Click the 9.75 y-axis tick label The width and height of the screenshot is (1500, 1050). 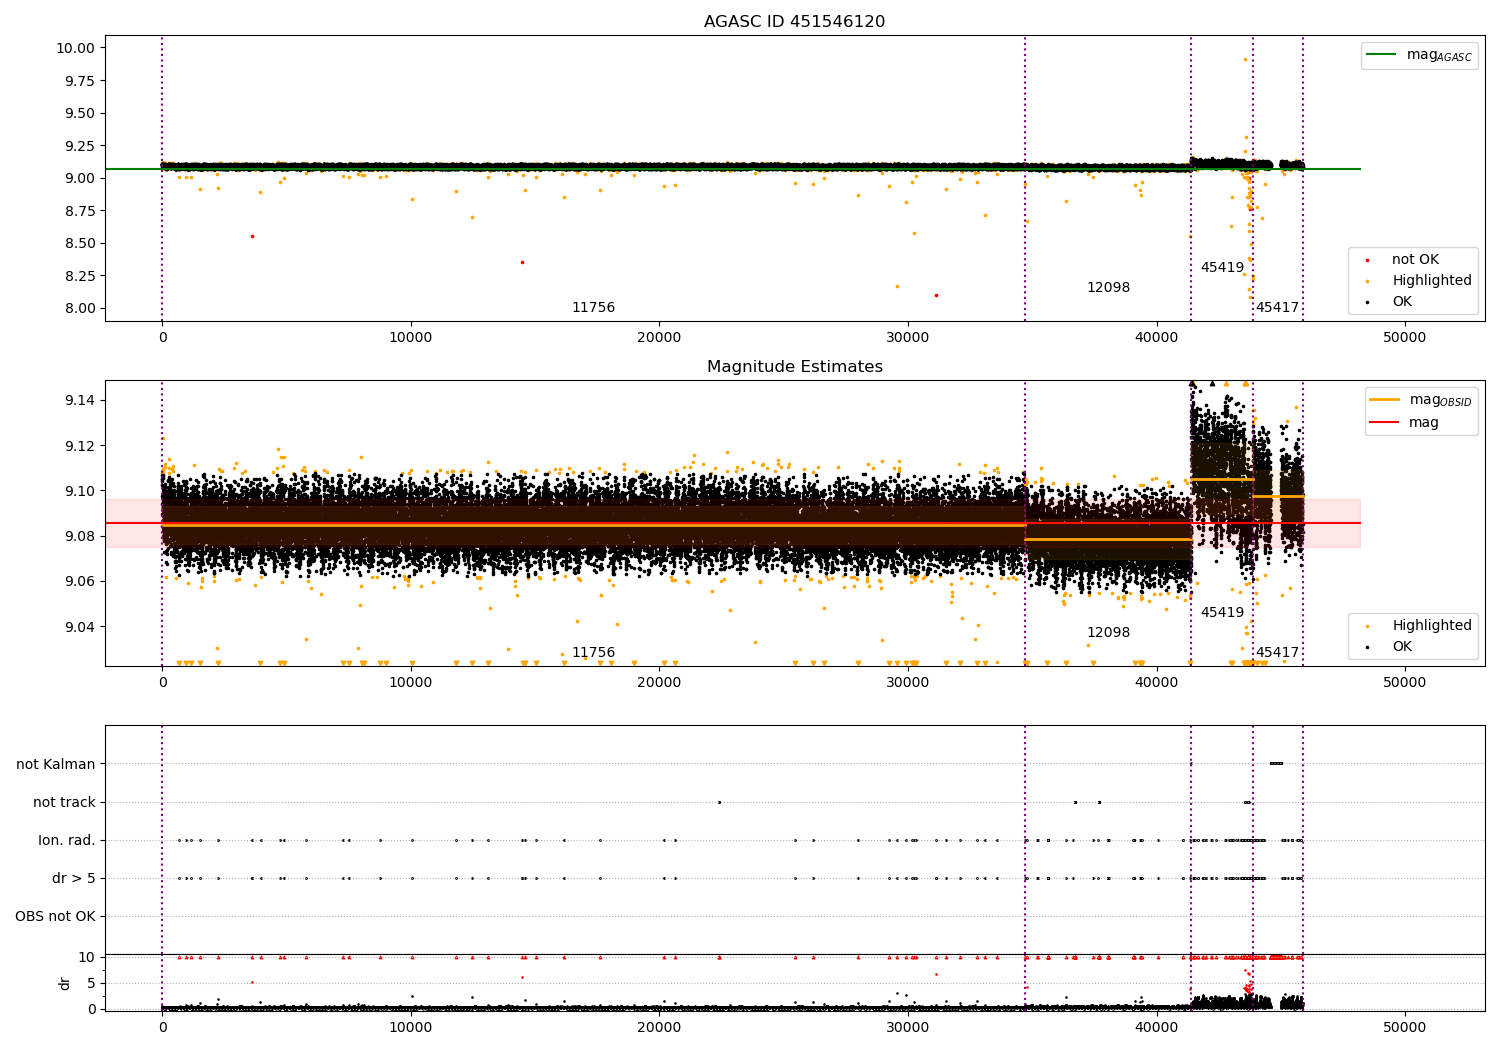(x=78, y=82)
